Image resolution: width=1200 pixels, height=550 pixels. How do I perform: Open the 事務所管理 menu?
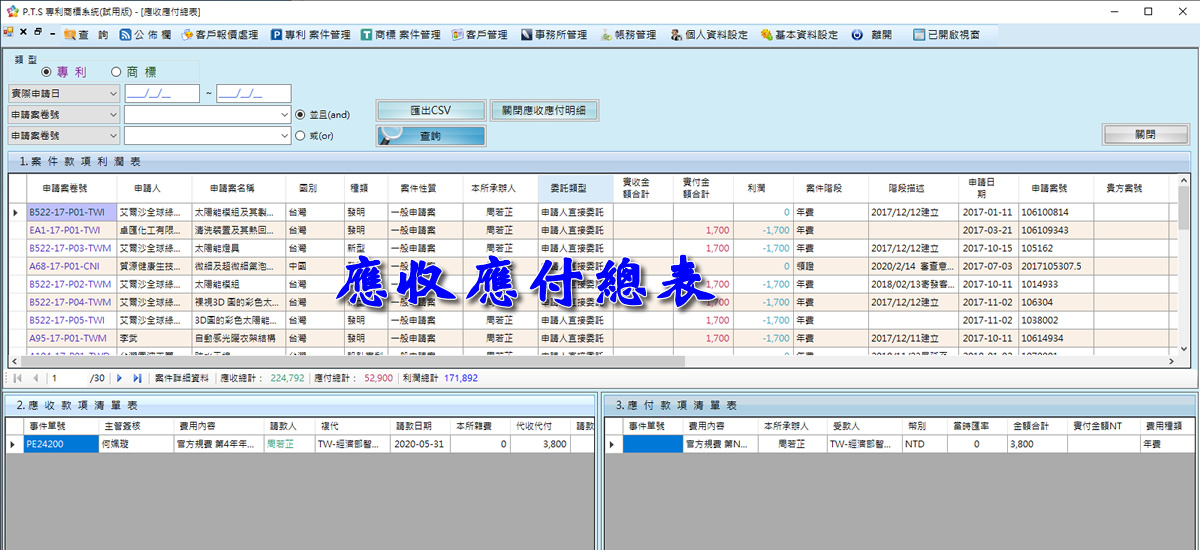point(553,34)
